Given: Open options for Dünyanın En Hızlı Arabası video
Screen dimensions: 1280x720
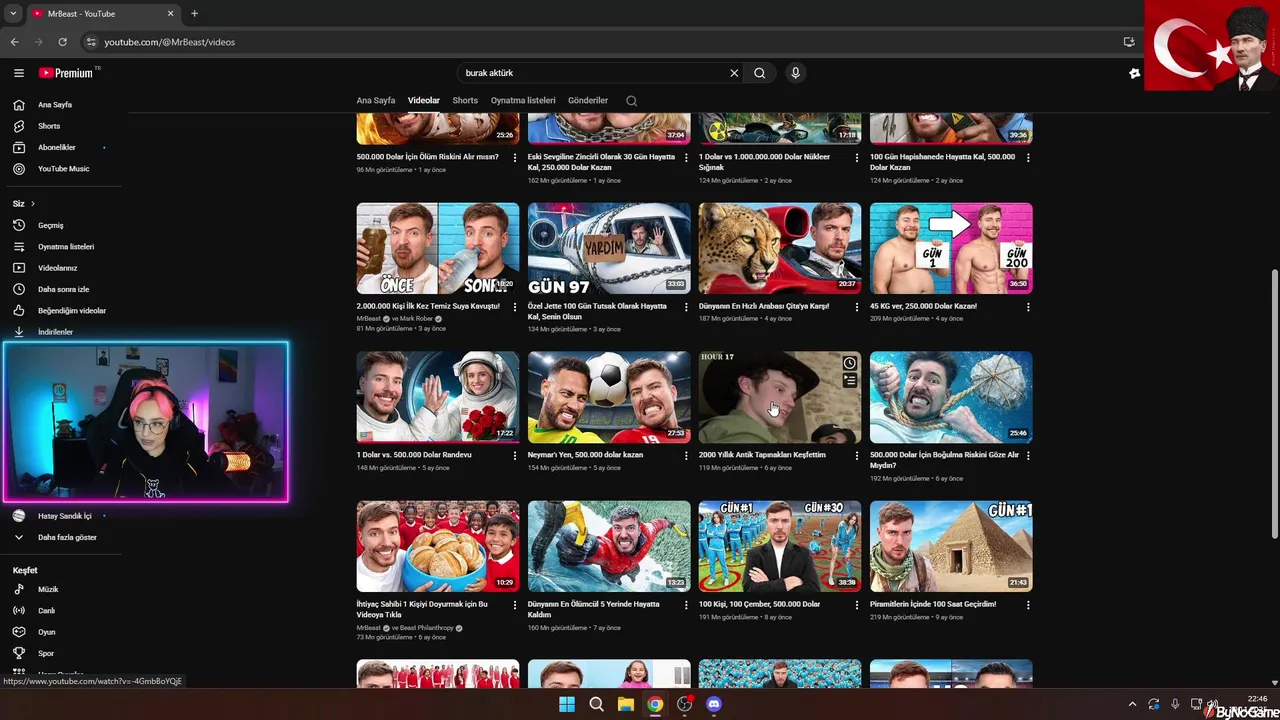Looking at the screenshot, I should [857, 307].
